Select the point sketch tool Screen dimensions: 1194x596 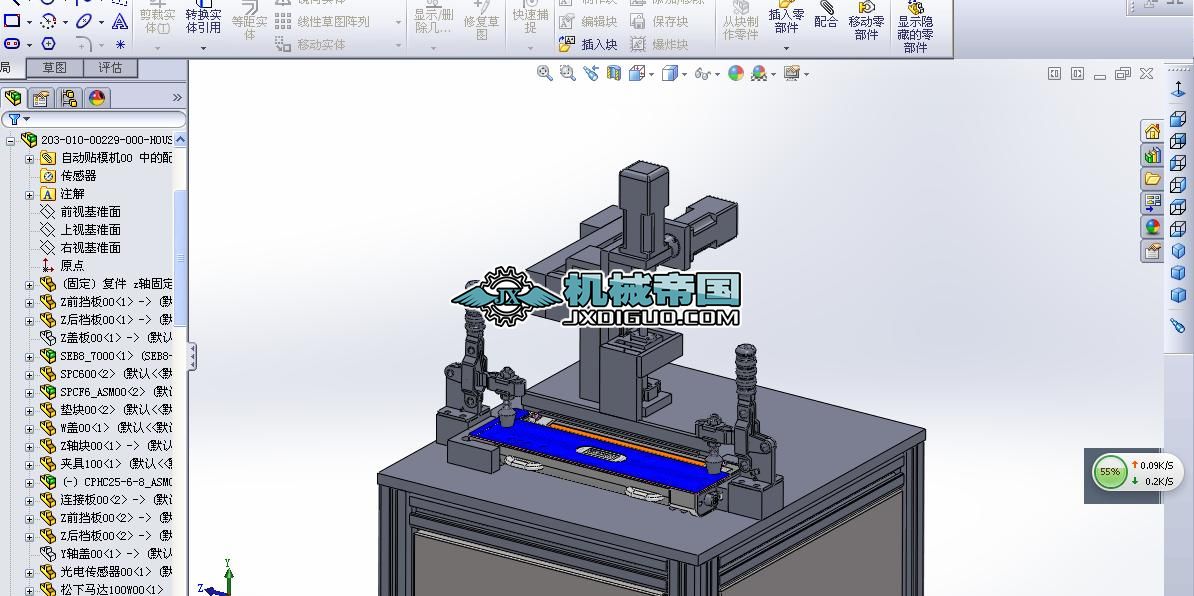[x=120, y=44]
